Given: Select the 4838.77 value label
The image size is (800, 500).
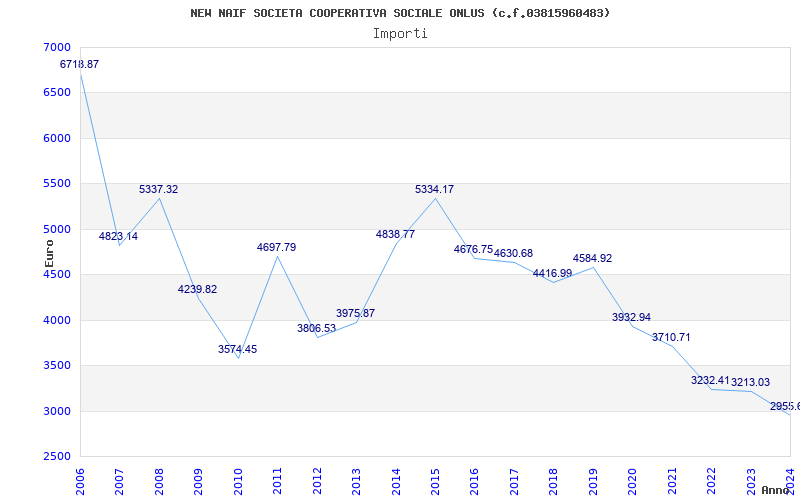Looking at the screenshot, I should 395,235.
